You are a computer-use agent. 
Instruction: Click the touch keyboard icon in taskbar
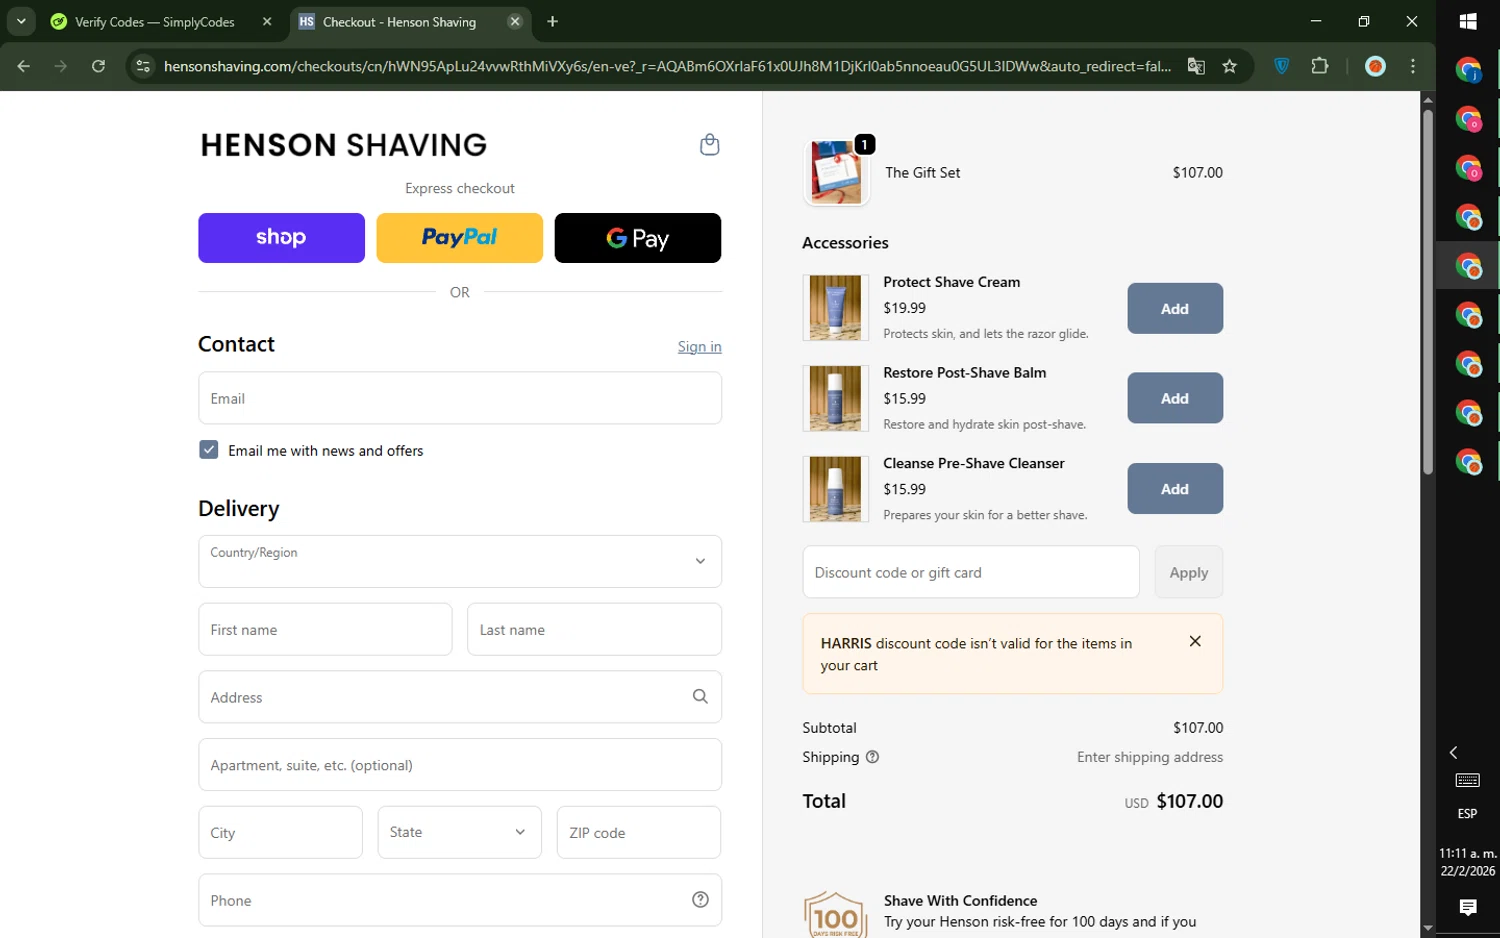coord(1468,780)
